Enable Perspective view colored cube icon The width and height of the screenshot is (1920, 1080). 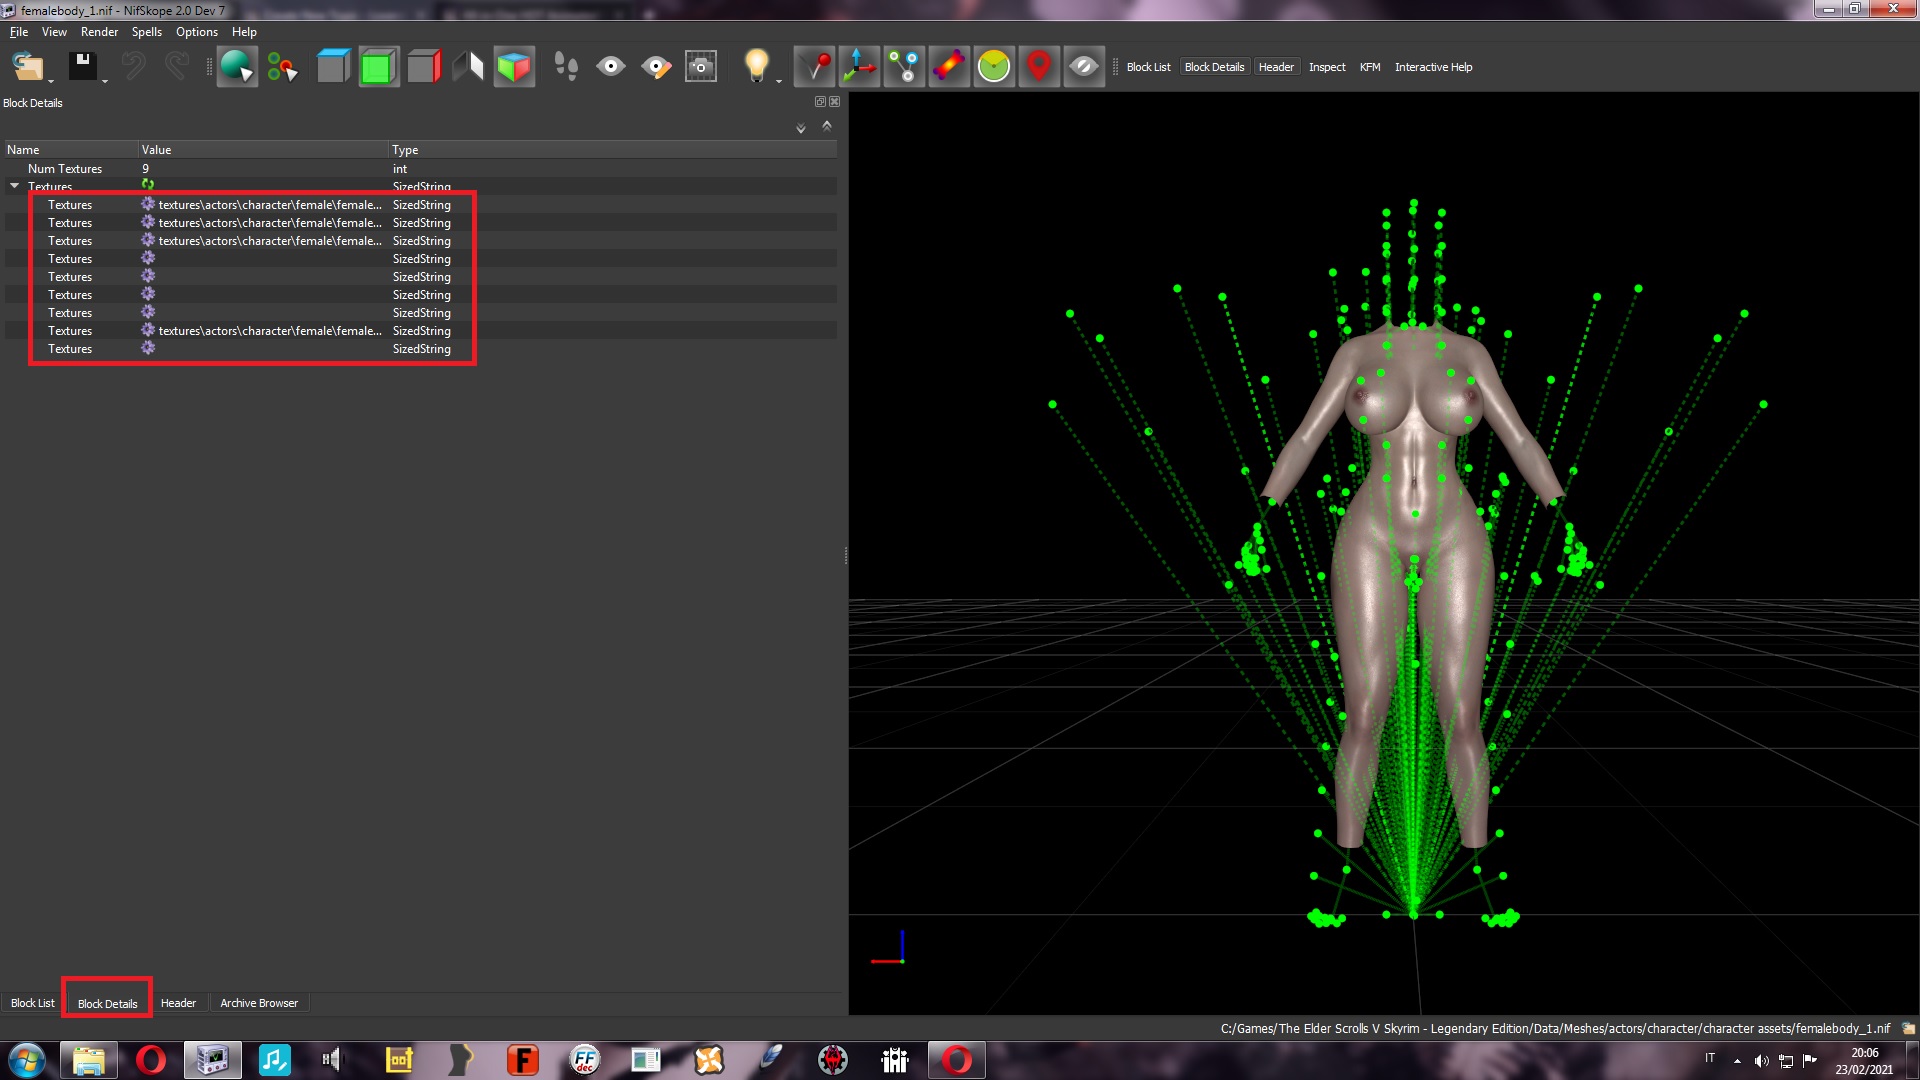(514, 67)
